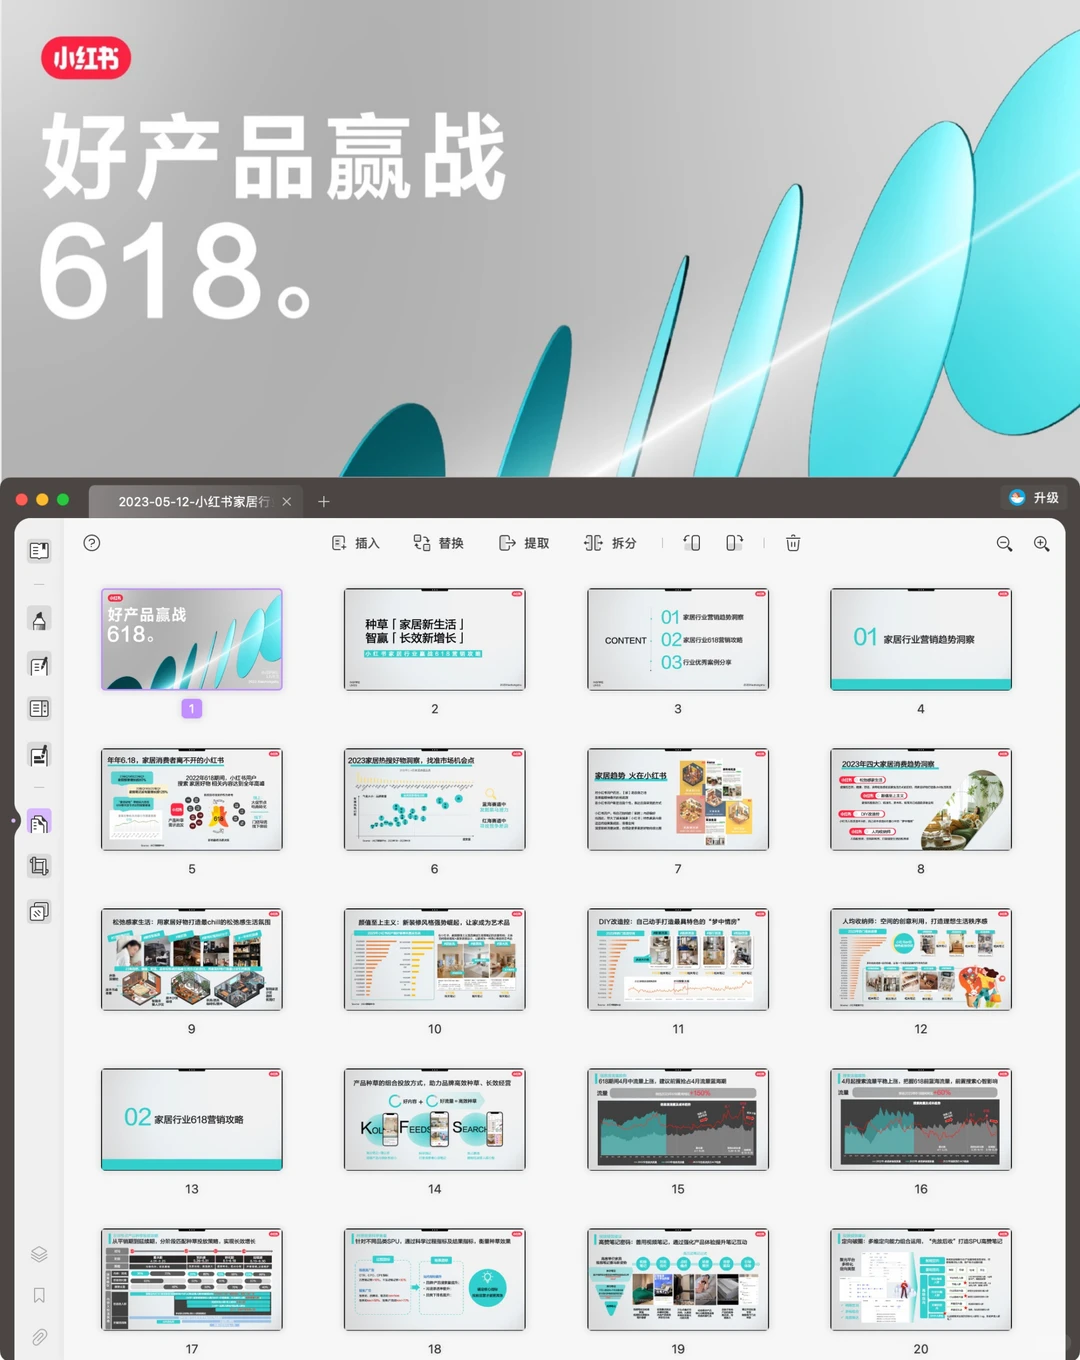Select page 18 SPU flow thumbnail

click(435, 1279)
